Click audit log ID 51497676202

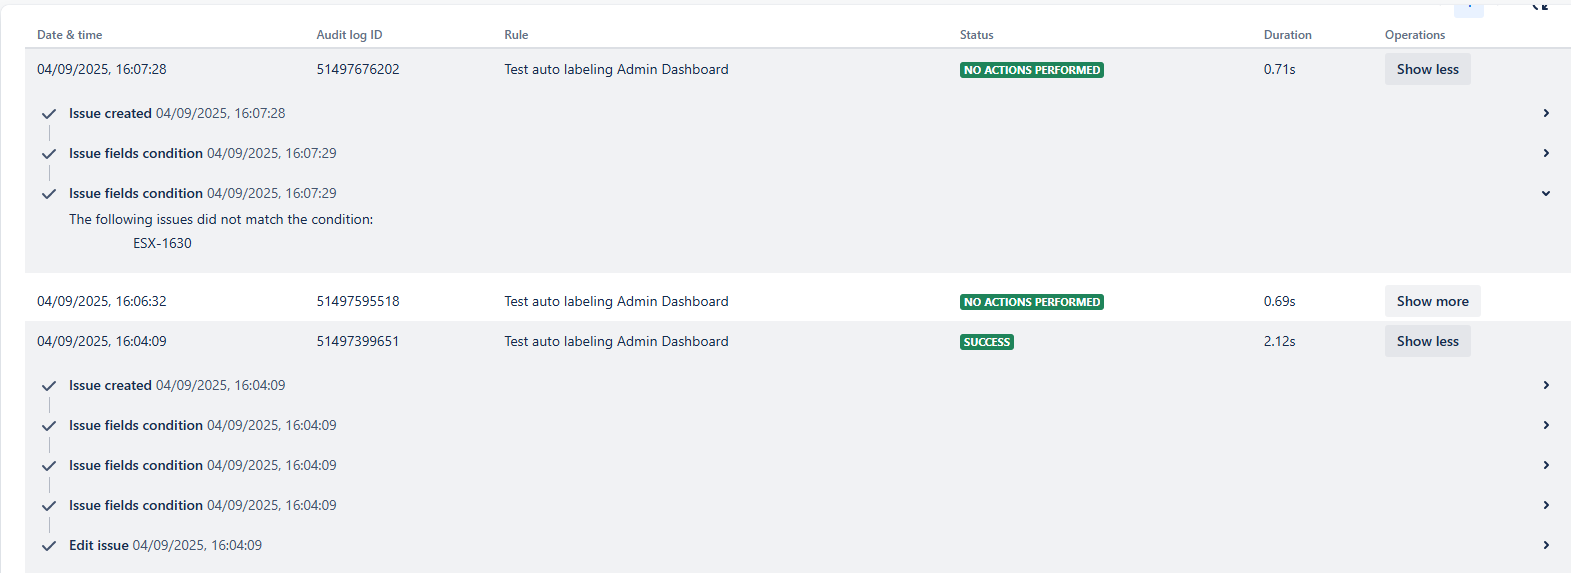[x=358, y=69]
